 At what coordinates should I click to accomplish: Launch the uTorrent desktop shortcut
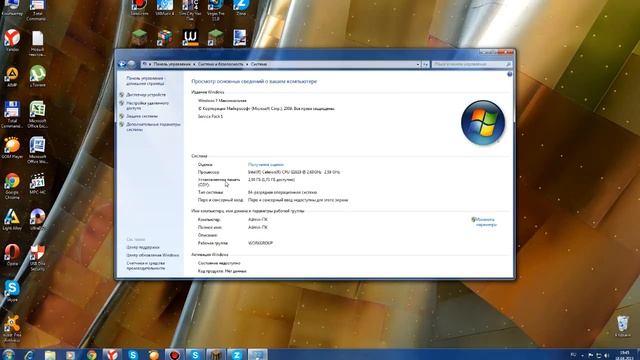(x=38, y=76)
